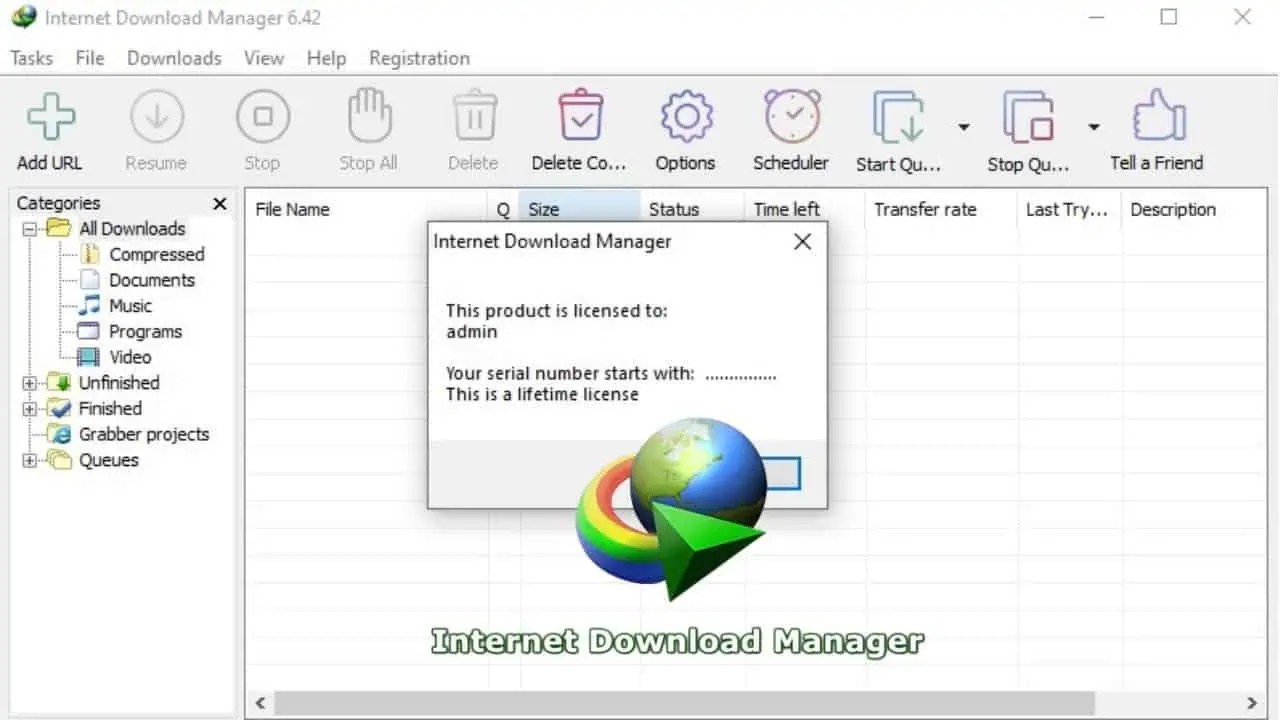Screen dimensions: 1280x720
Task: Select the Unfinished category
Action: 119,382
